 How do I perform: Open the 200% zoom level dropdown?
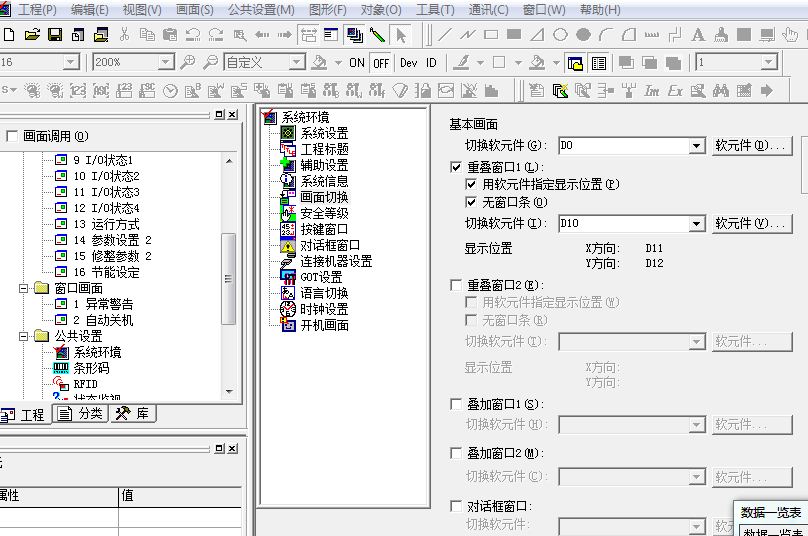(x=166, y=62)
